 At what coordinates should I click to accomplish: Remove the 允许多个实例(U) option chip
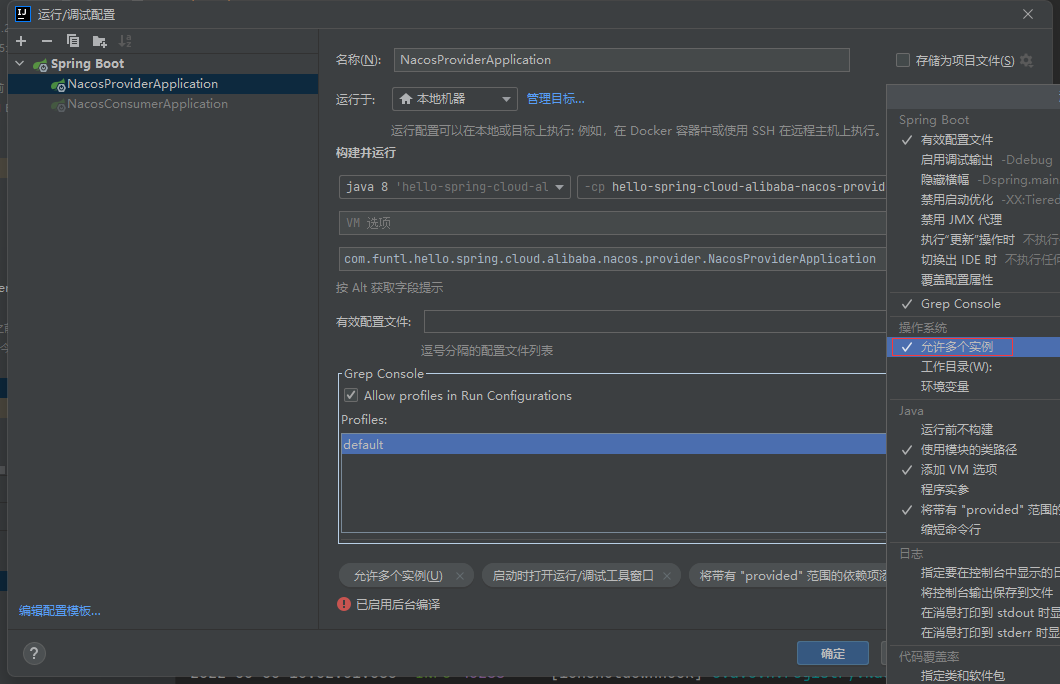tap(460, 576)
